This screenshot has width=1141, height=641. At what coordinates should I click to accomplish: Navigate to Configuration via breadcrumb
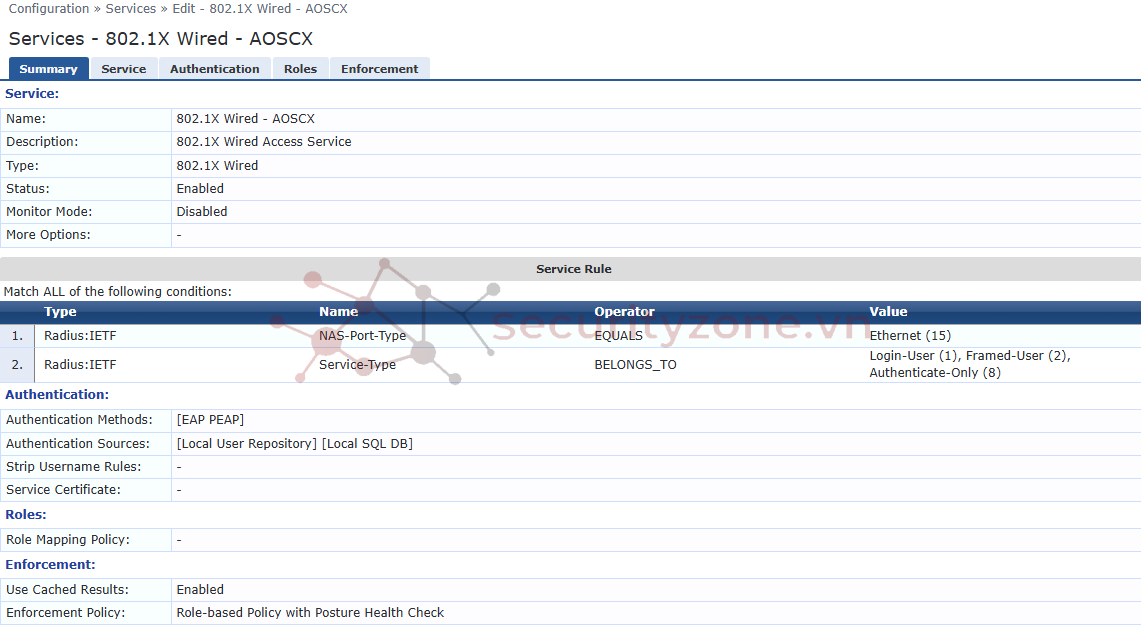coord(49,8)
